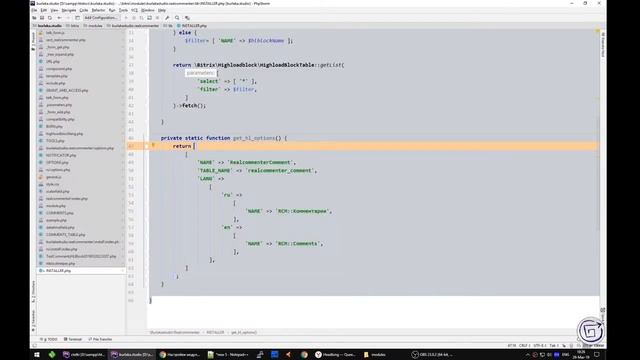Open the Edit menu
Viewport: 640px width, 360px height.
[44, 10]
